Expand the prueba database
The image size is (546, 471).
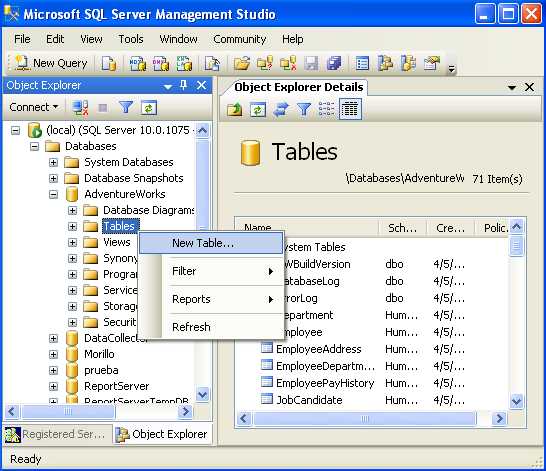53,370
